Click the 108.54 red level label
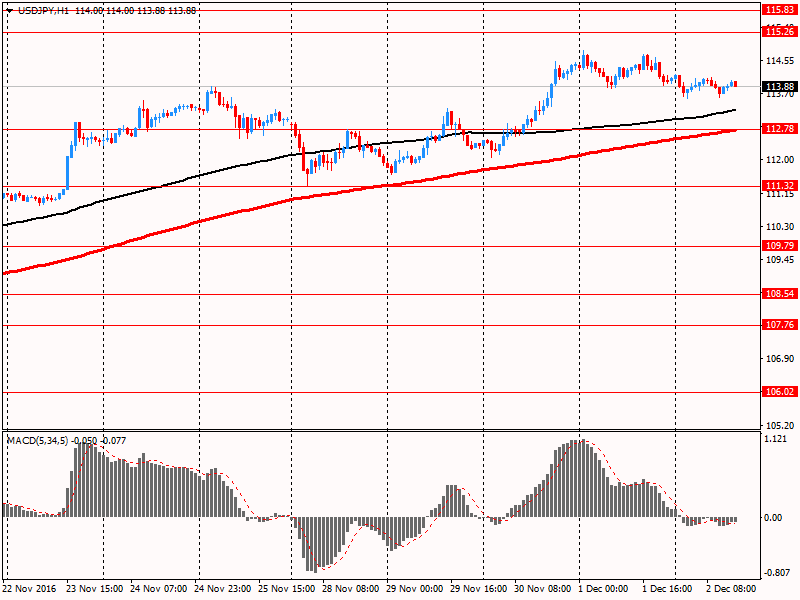This screenshot has width=800, height=600. tap(779, 294)
